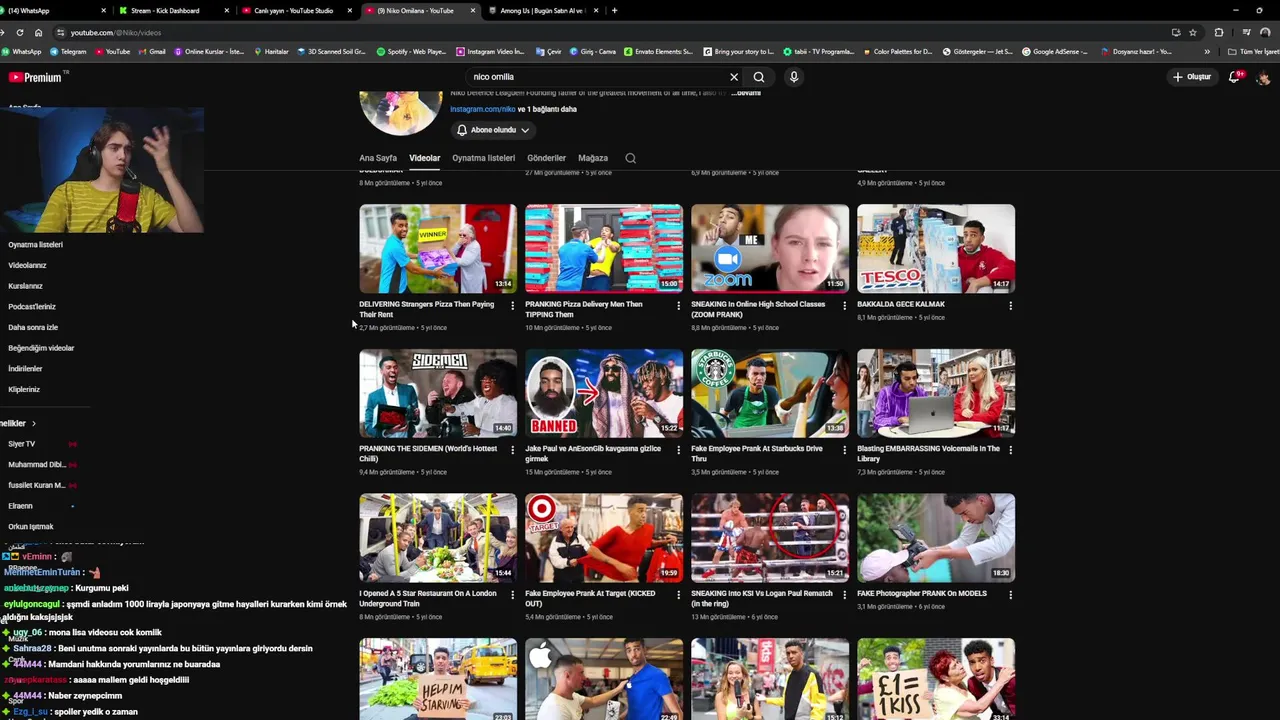
Task: Play Fake Employee Starbucks Drive Thru thumbnail
Action: coord(770,393)
